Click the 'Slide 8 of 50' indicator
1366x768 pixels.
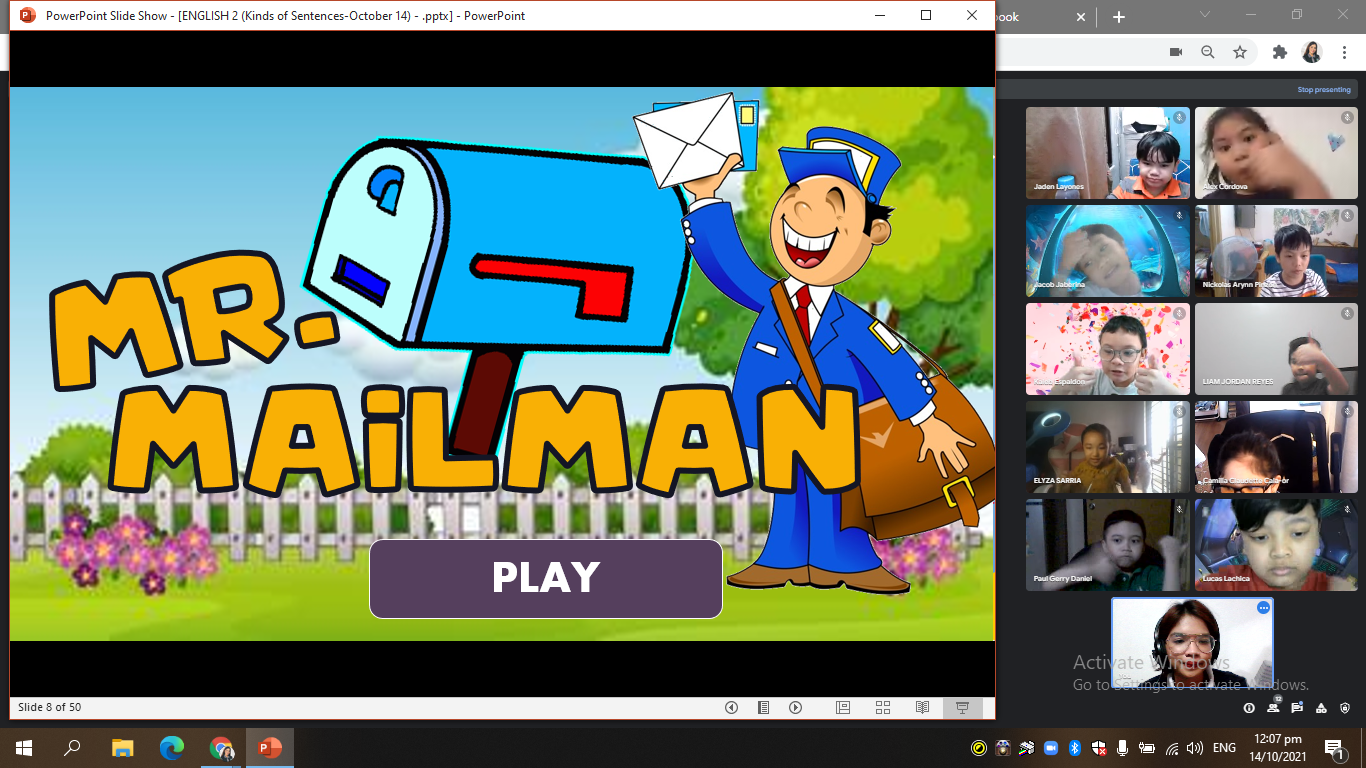coord(50,708)
